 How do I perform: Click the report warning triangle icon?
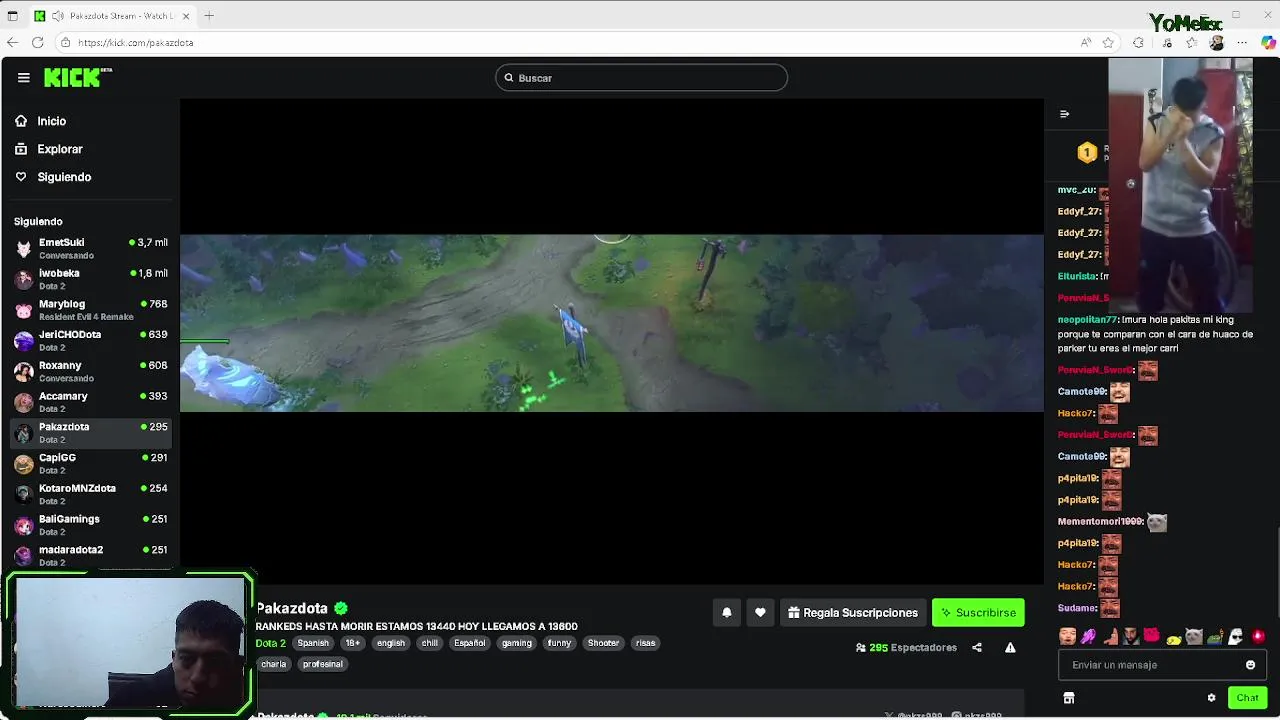pyautogui.click(x=1010, y=648)
